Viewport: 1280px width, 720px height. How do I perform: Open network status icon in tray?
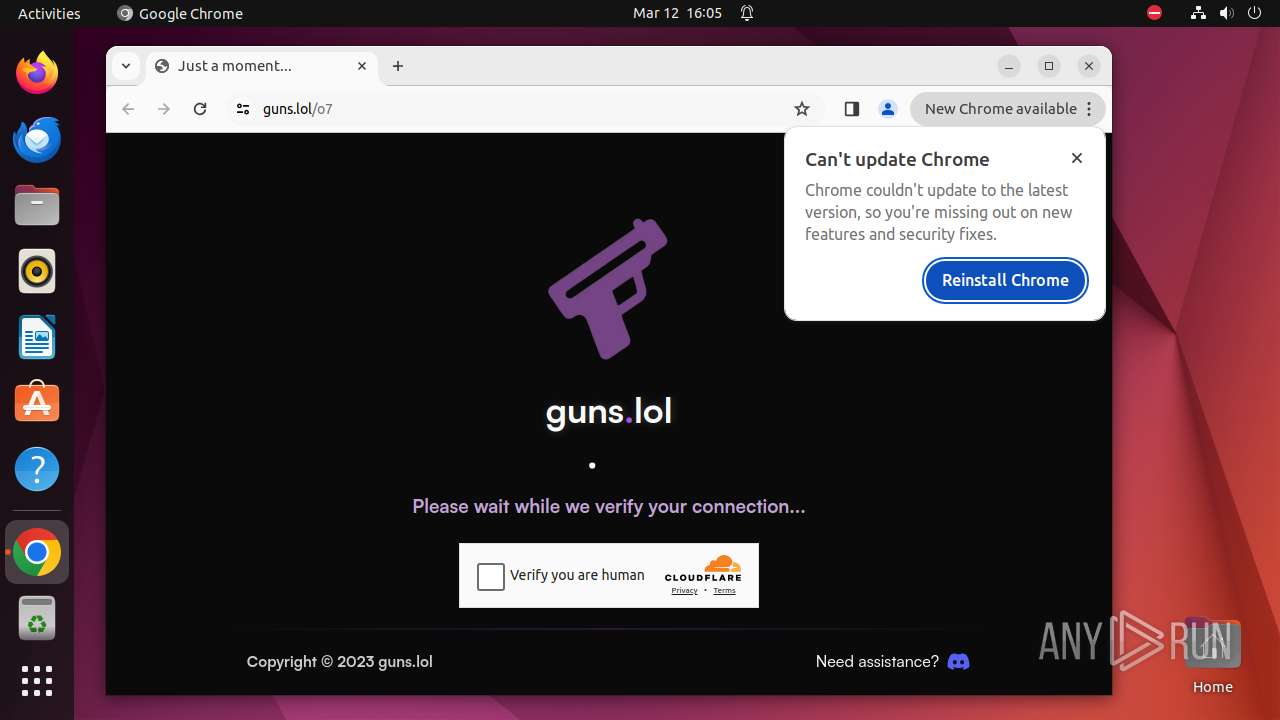click(1198, 13)
